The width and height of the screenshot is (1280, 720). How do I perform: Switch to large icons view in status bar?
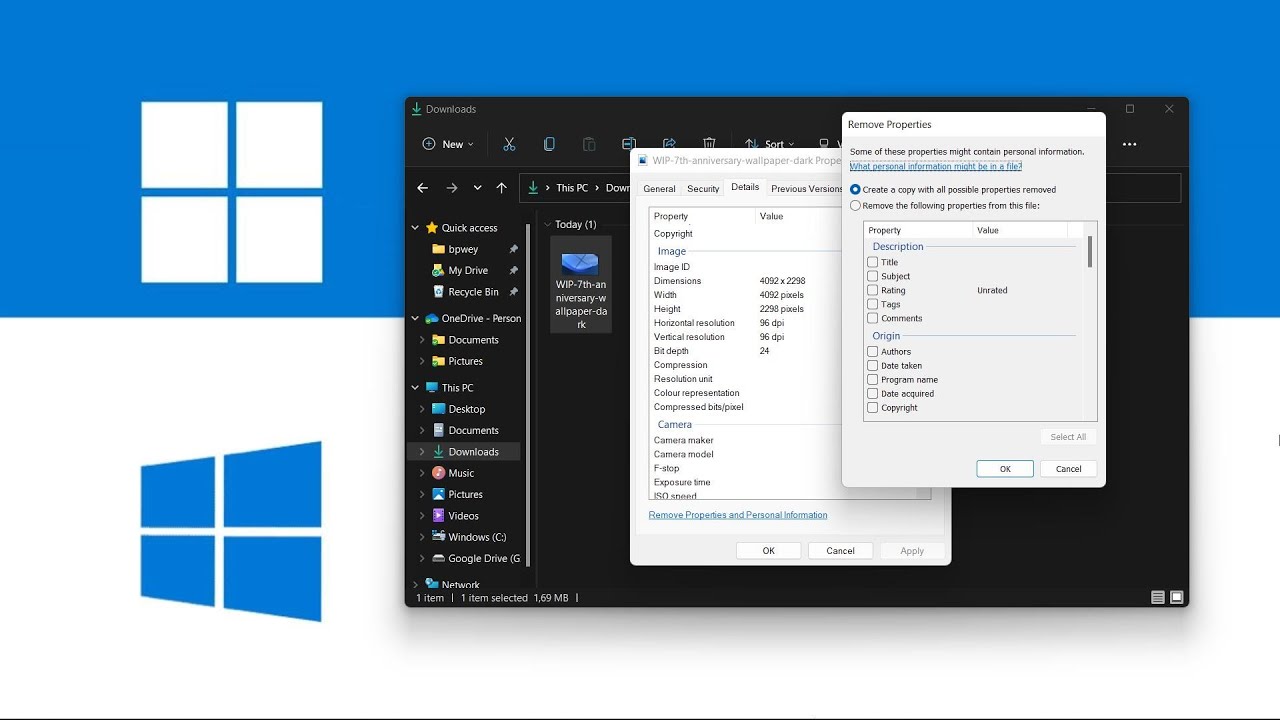coord(1177,598)
